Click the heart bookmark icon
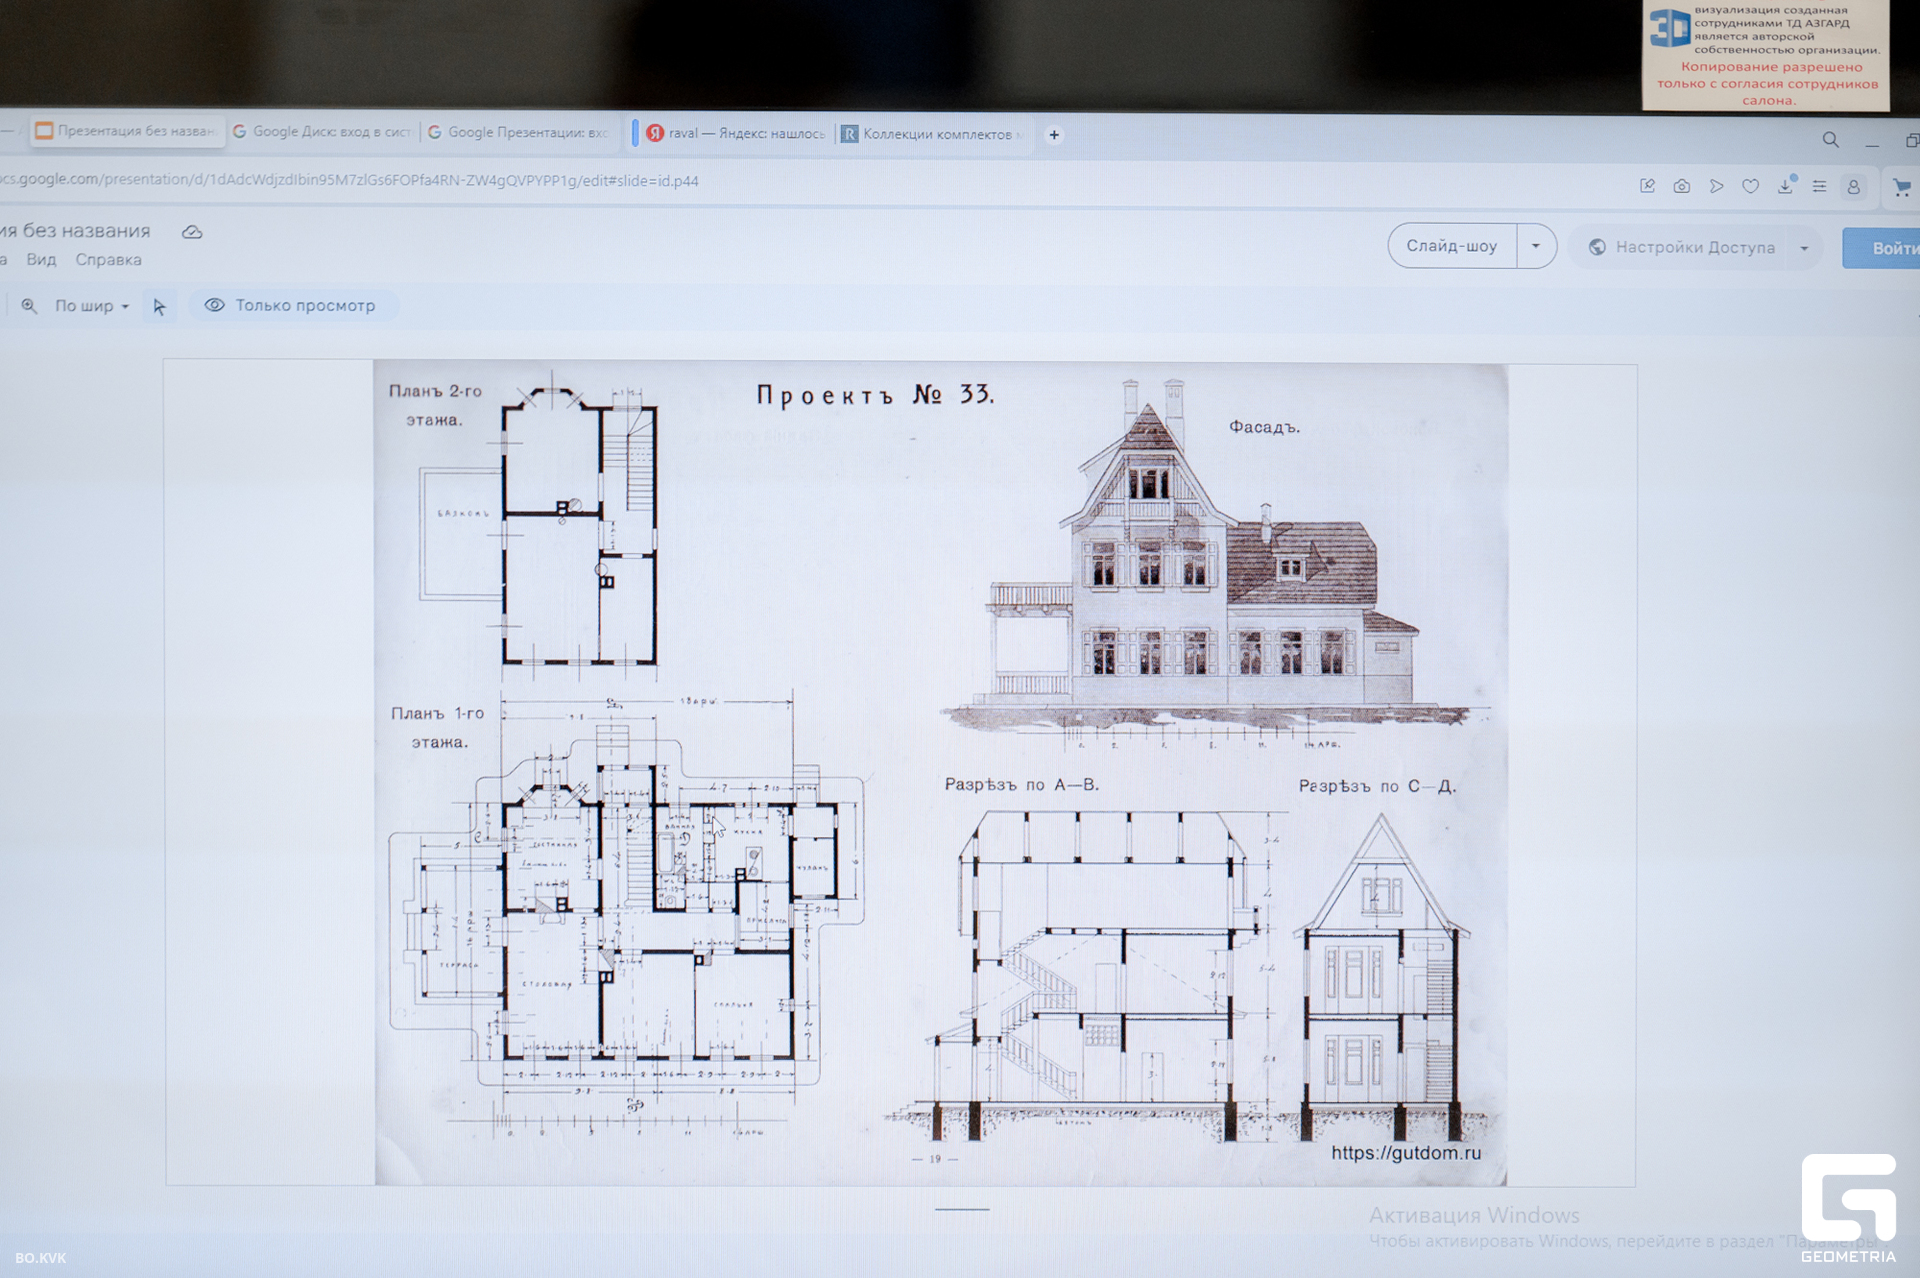This screenshot has height=1278, width=1920. point(1750,186)
